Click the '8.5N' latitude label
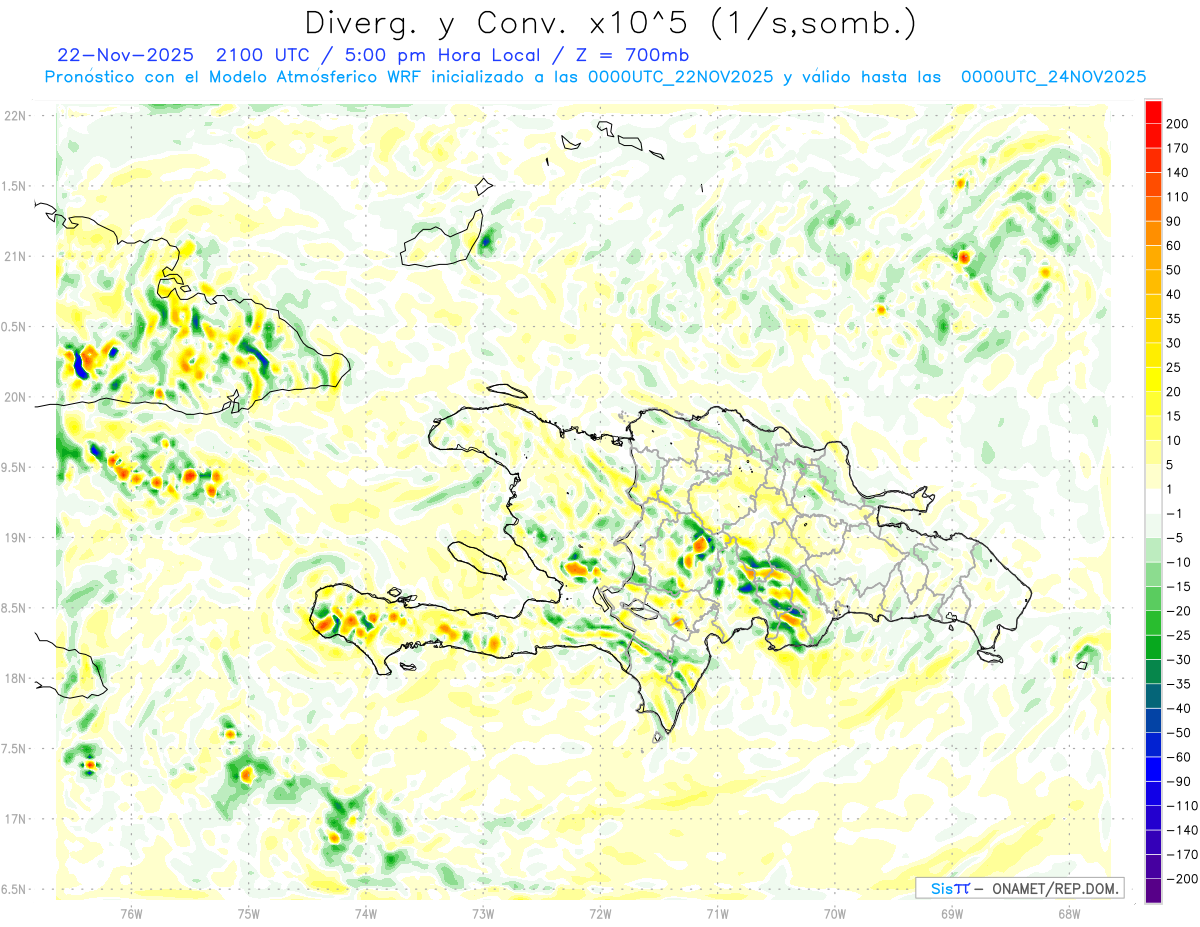This screenshot has height=927, width=1200. point(15,608)
